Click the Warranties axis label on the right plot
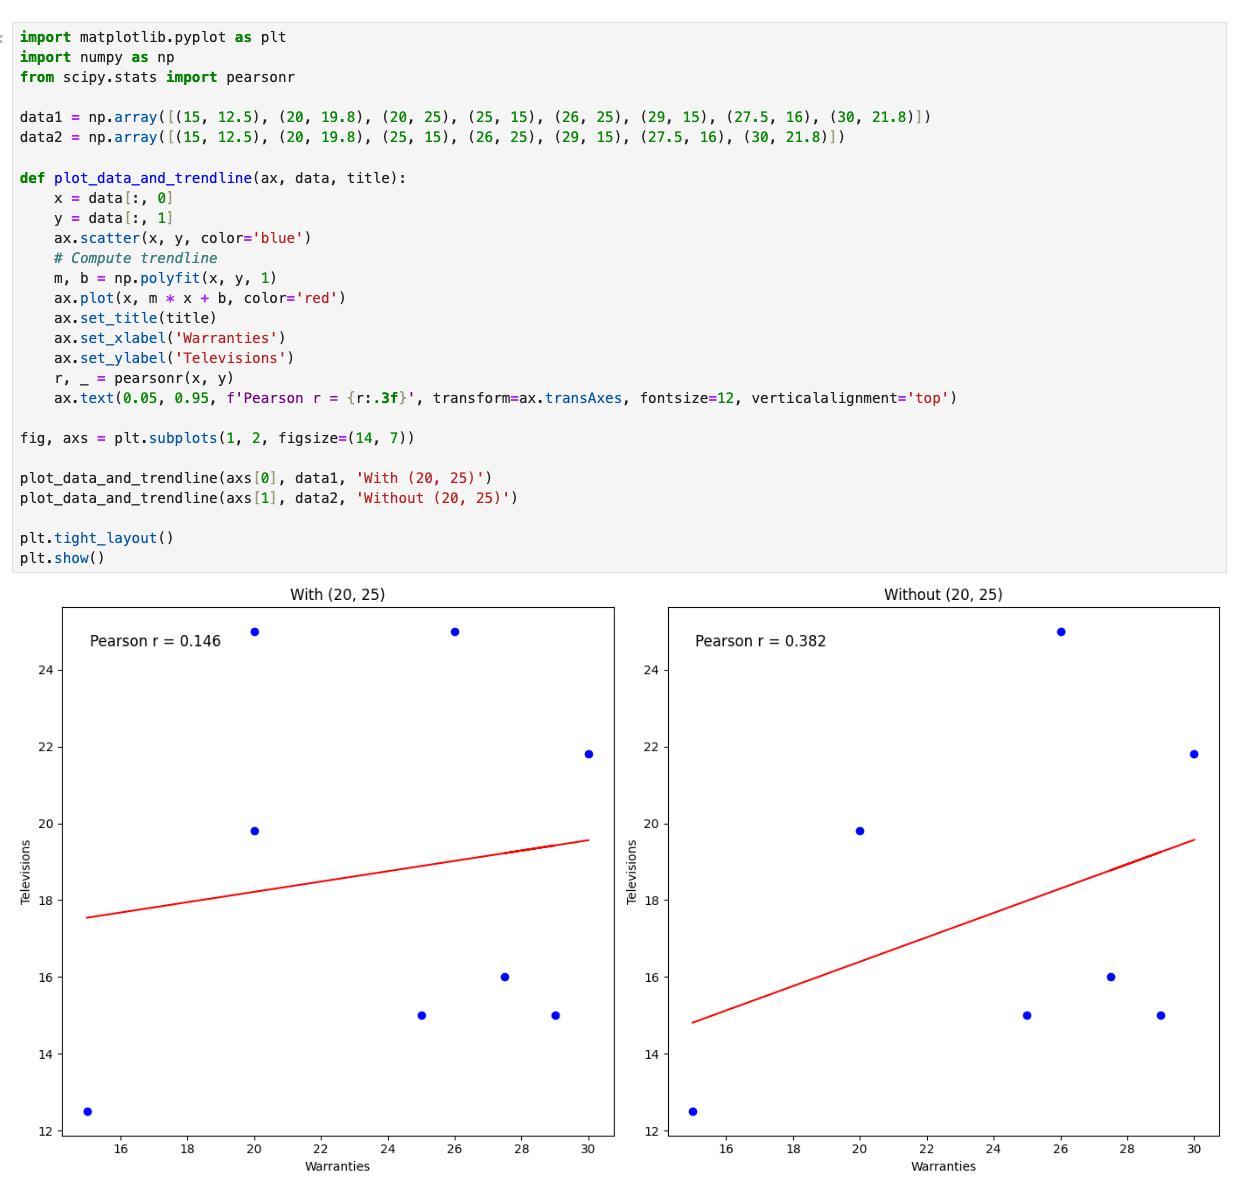 pos(942,1166)
